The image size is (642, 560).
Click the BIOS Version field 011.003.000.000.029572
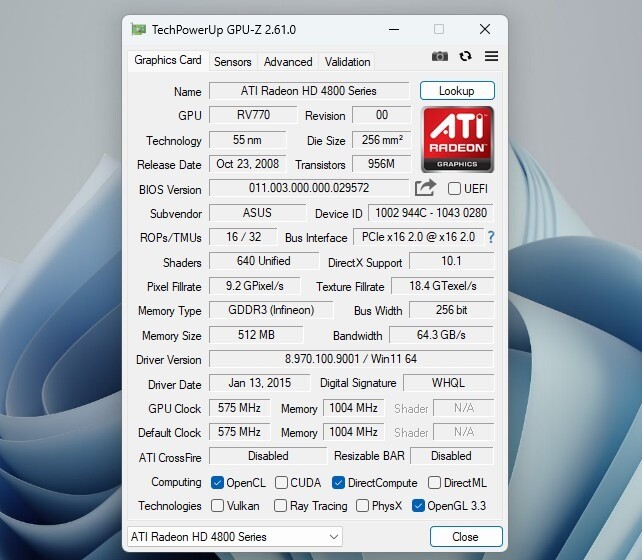[x=309, y=188]
